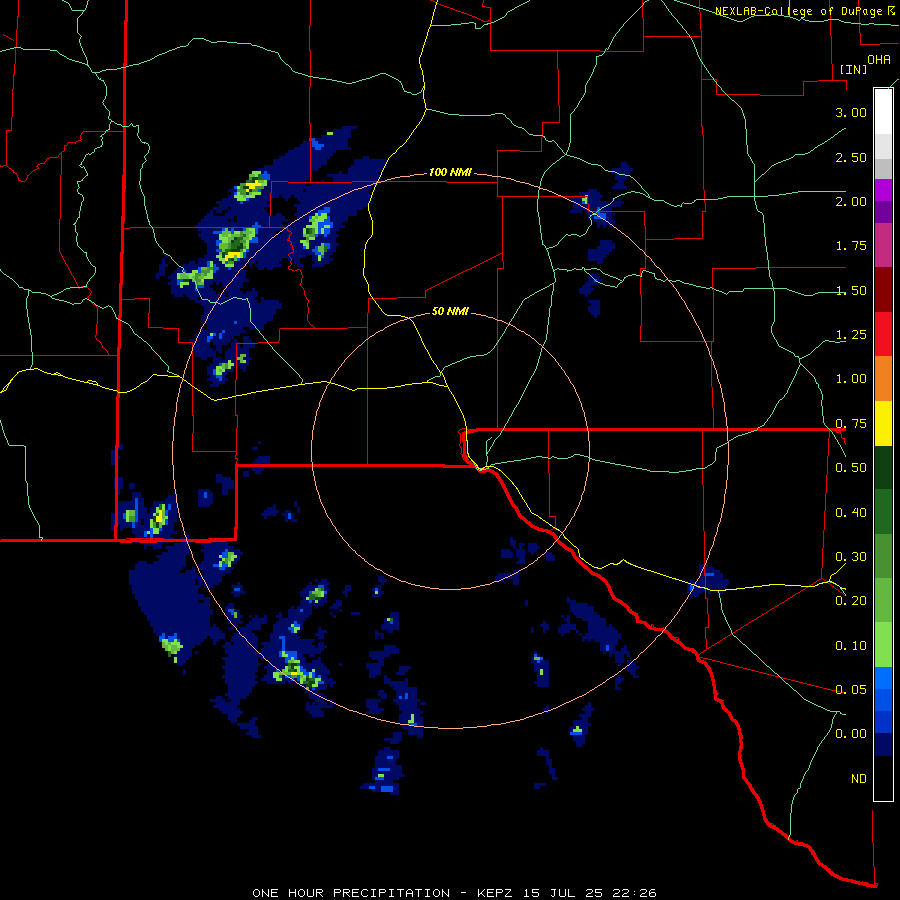
Task: Pick the orange swatch in the legend
Action: 883,379
